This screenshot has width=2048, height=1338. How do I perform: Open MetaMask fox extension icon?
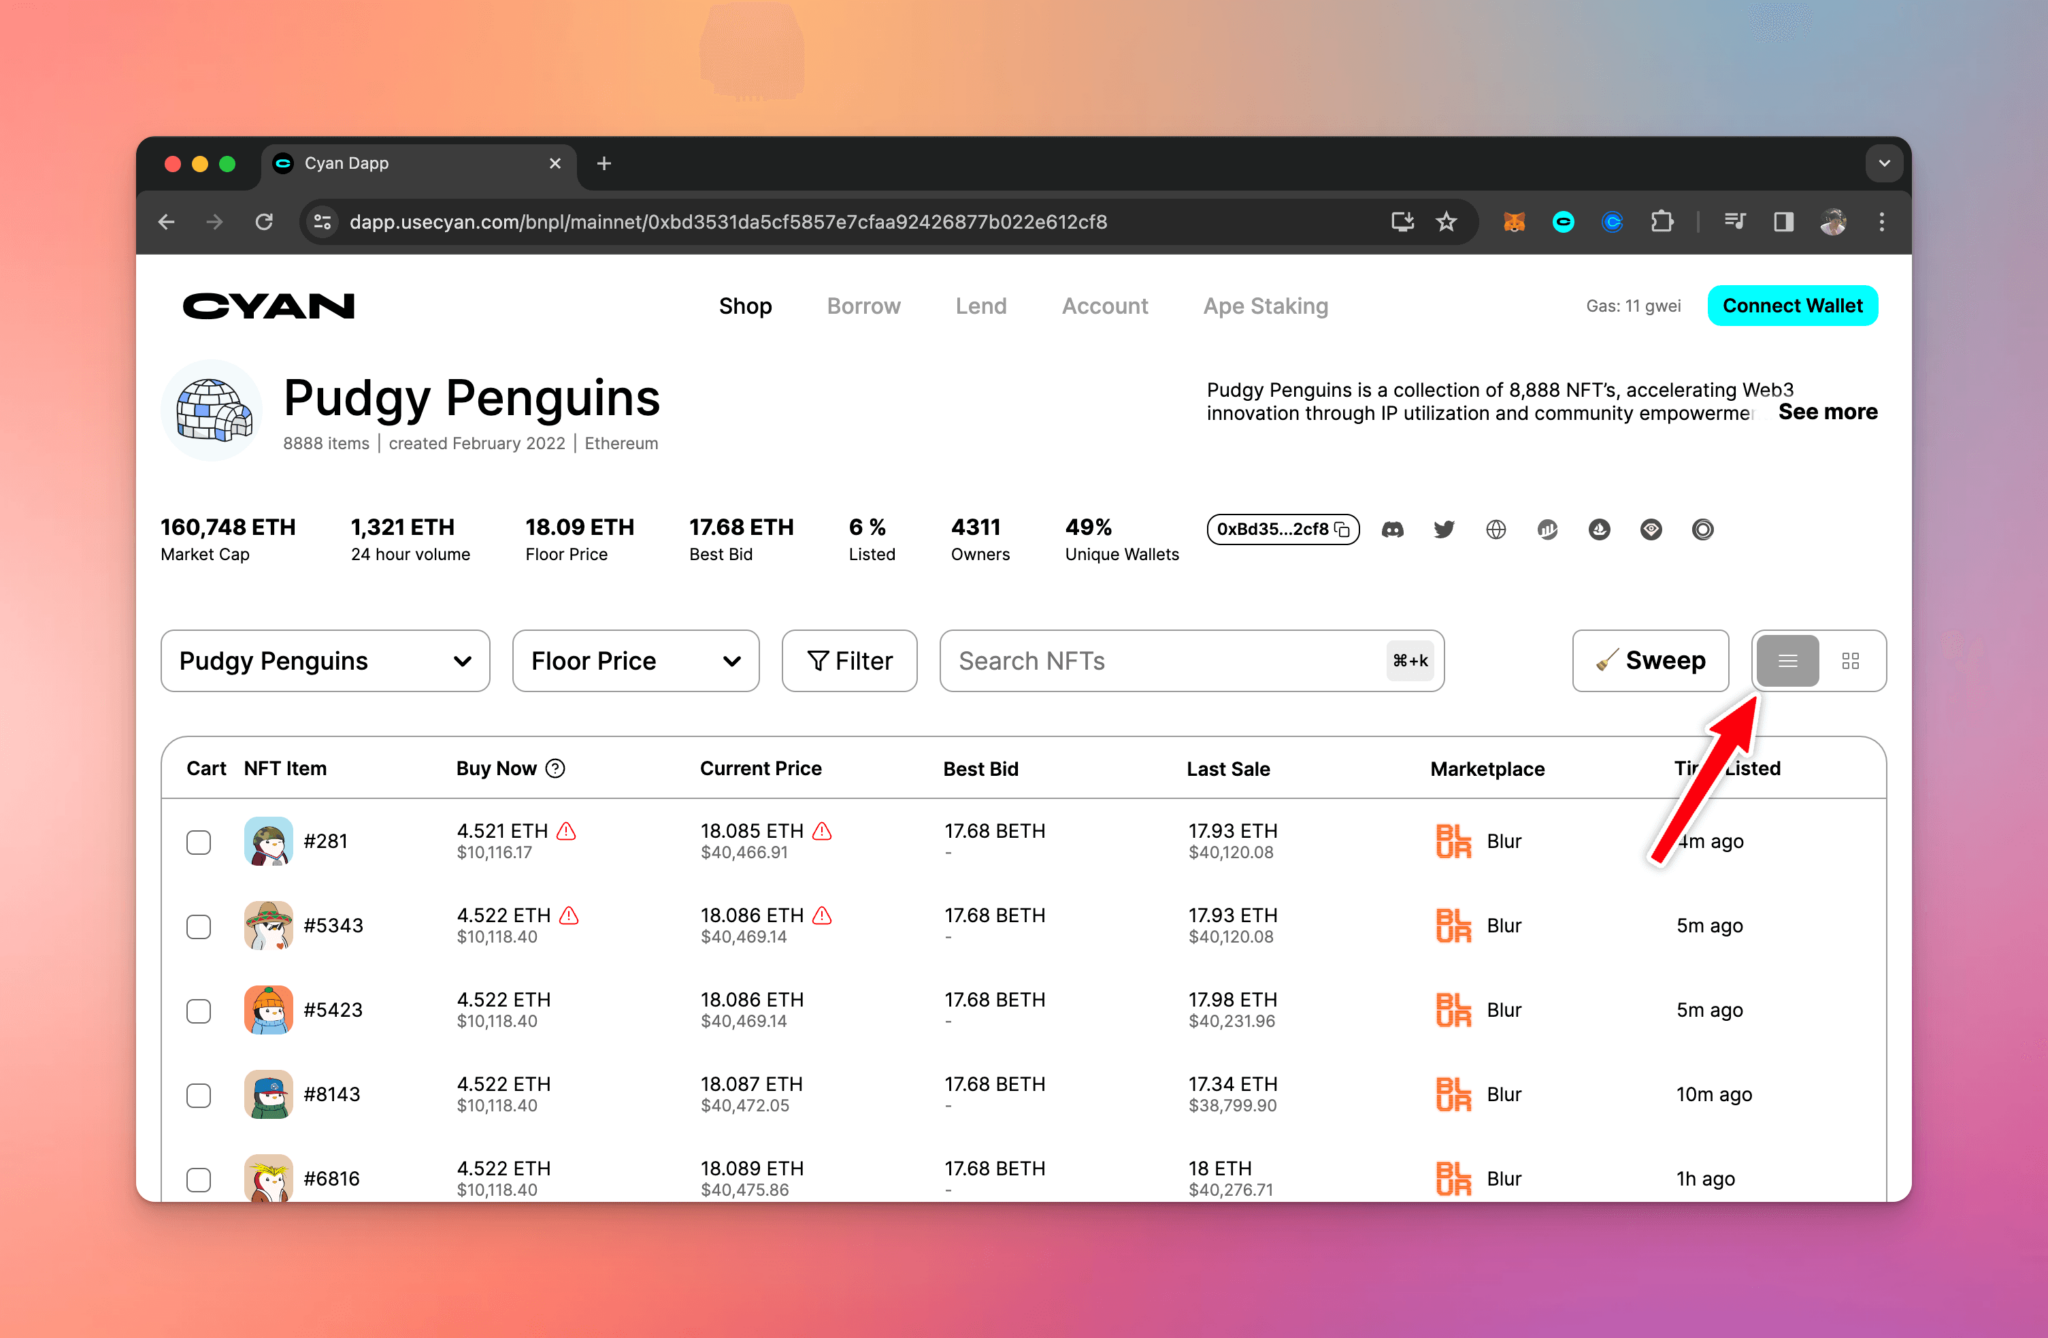(x=1514, y=222)
